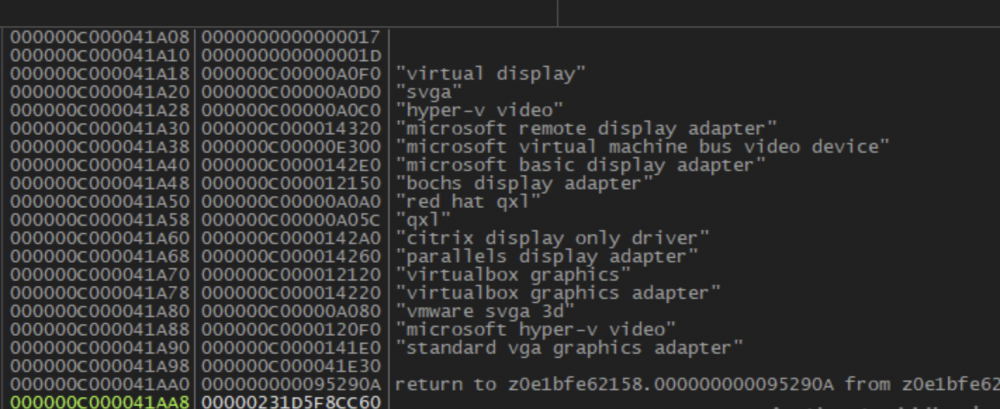Select "microsoft basic display adapter" comment
This screenshot has width=1000, height=409.
tap(580, 165)
